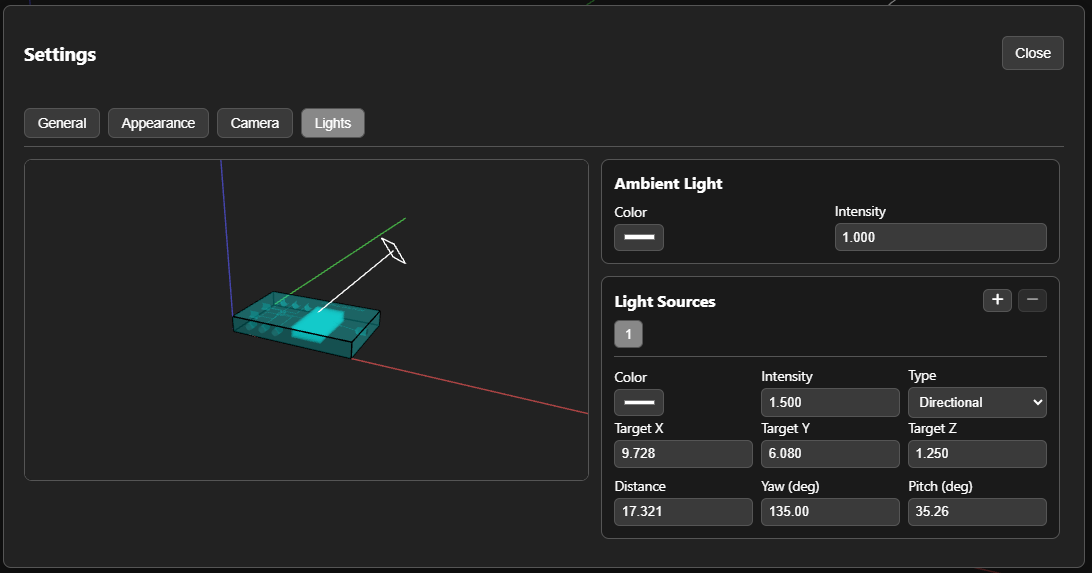Open the Camera tab
This screenshot has height=573, width=1092.
tap(255, 123)
